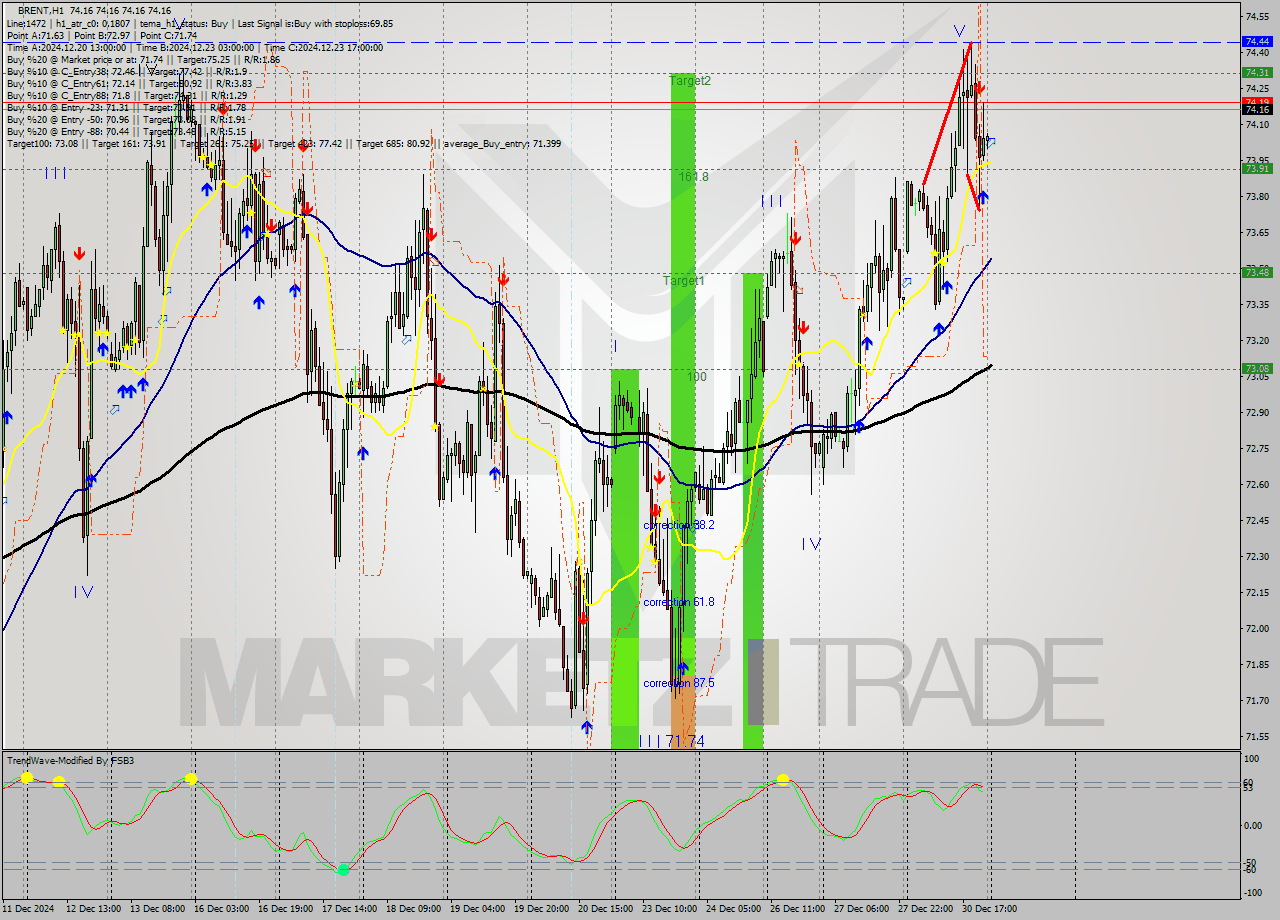Click the green 74.31 price tag
This screenshot has height=920, width=1280.
click(1256, 72)
